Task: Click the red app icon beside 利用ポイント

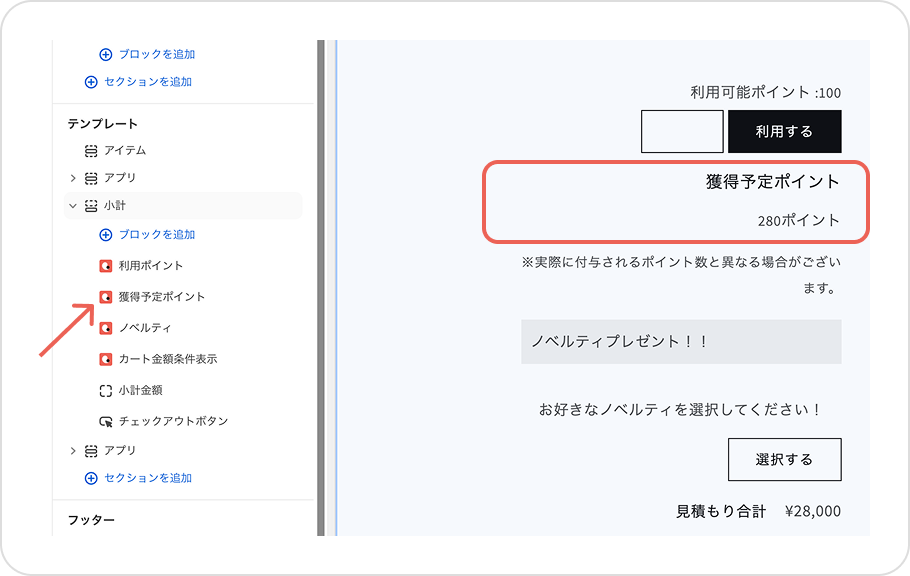Action: [x=106, y=266]
